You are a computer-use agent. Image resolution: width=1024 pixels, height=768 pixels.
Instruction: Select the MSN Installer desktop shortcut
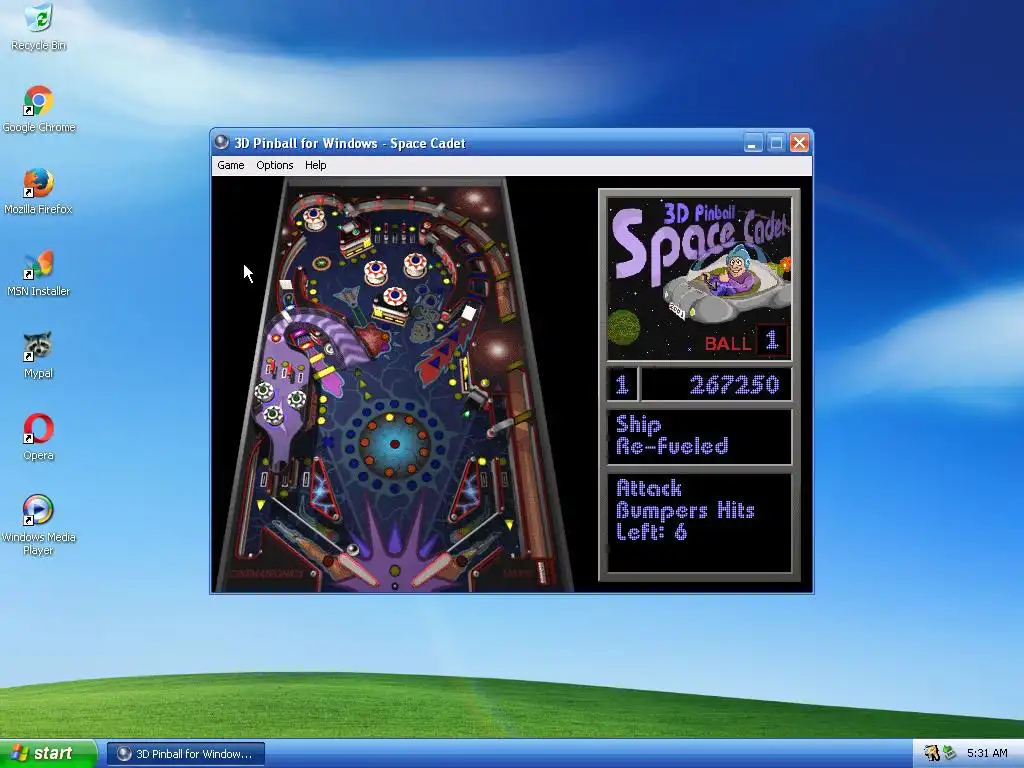pyautogui.click(x=39, y=274)
